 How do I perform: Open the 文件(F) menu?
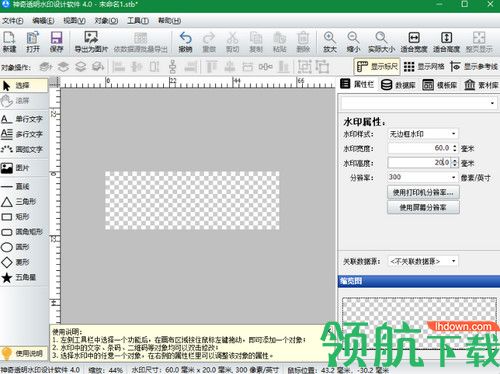coord(13,21)
